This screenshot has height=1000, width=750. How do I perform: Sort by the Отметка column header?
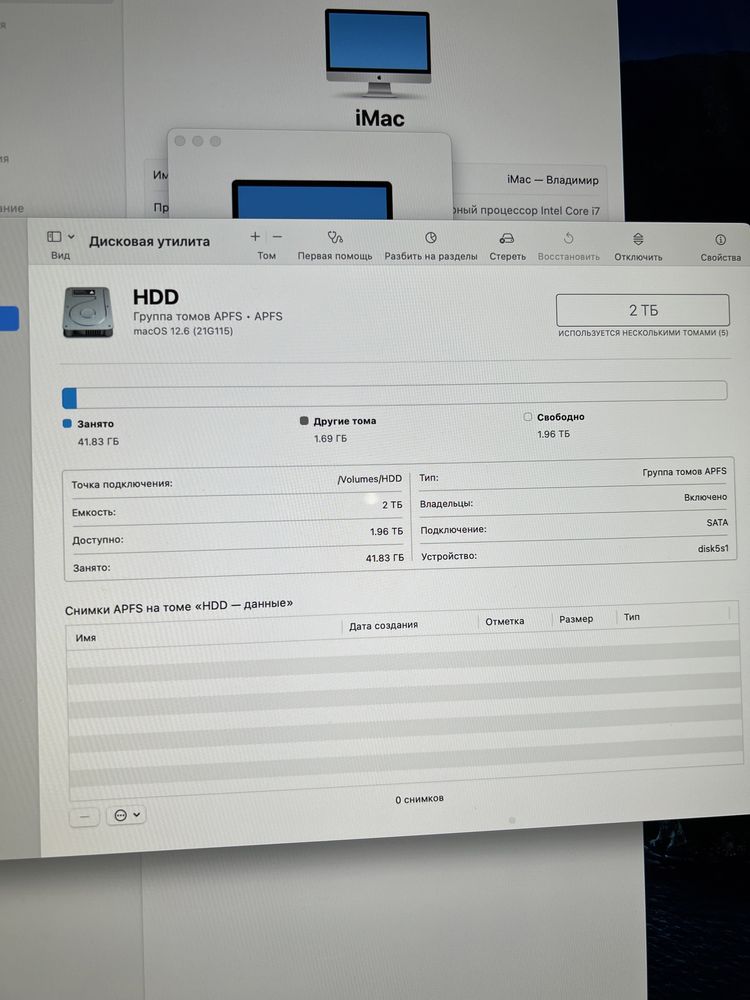click(x=504, y=621)
